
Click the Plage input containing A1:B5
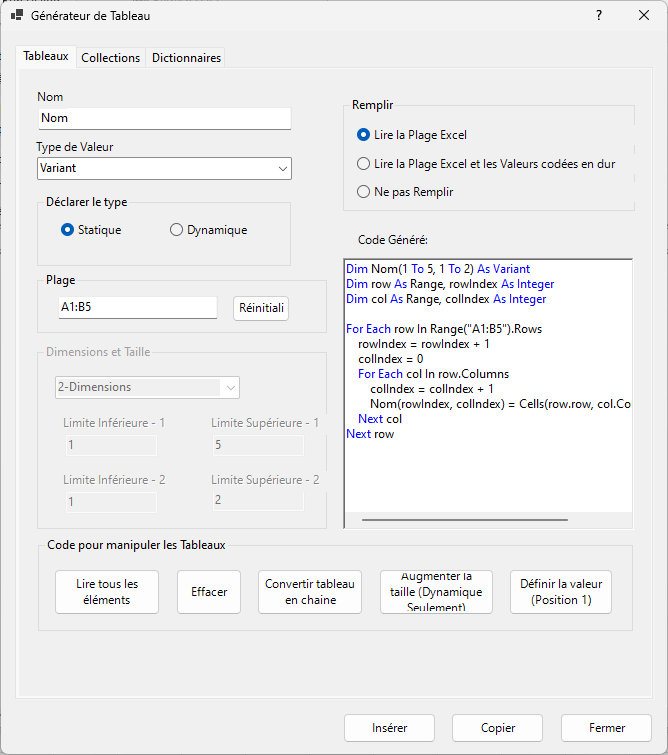tap(138, 307)
